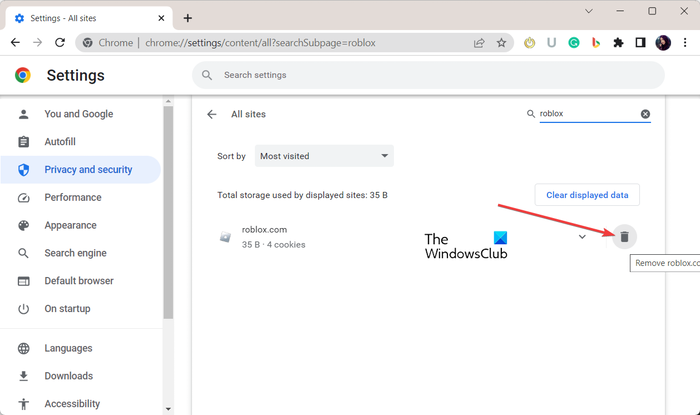Open Default browser settings
The image size is (700, 415).
[79, 281]
